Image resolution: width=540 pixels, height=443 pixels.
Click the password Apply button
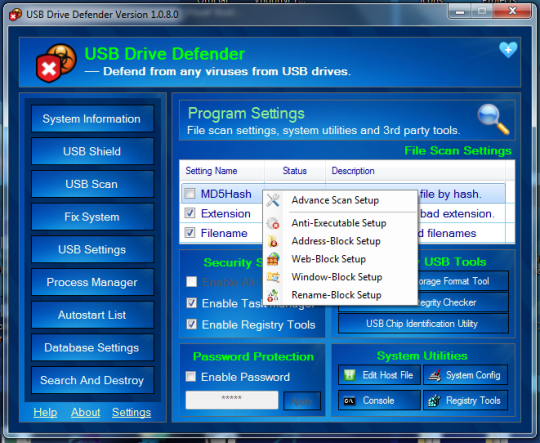point(302,401)
